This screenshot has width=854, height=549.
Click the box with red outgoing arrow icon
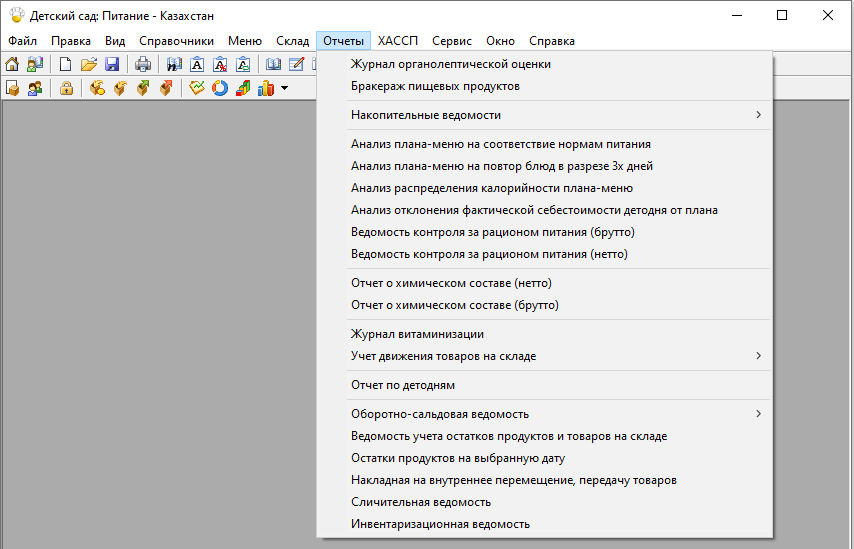pos(166,88)
